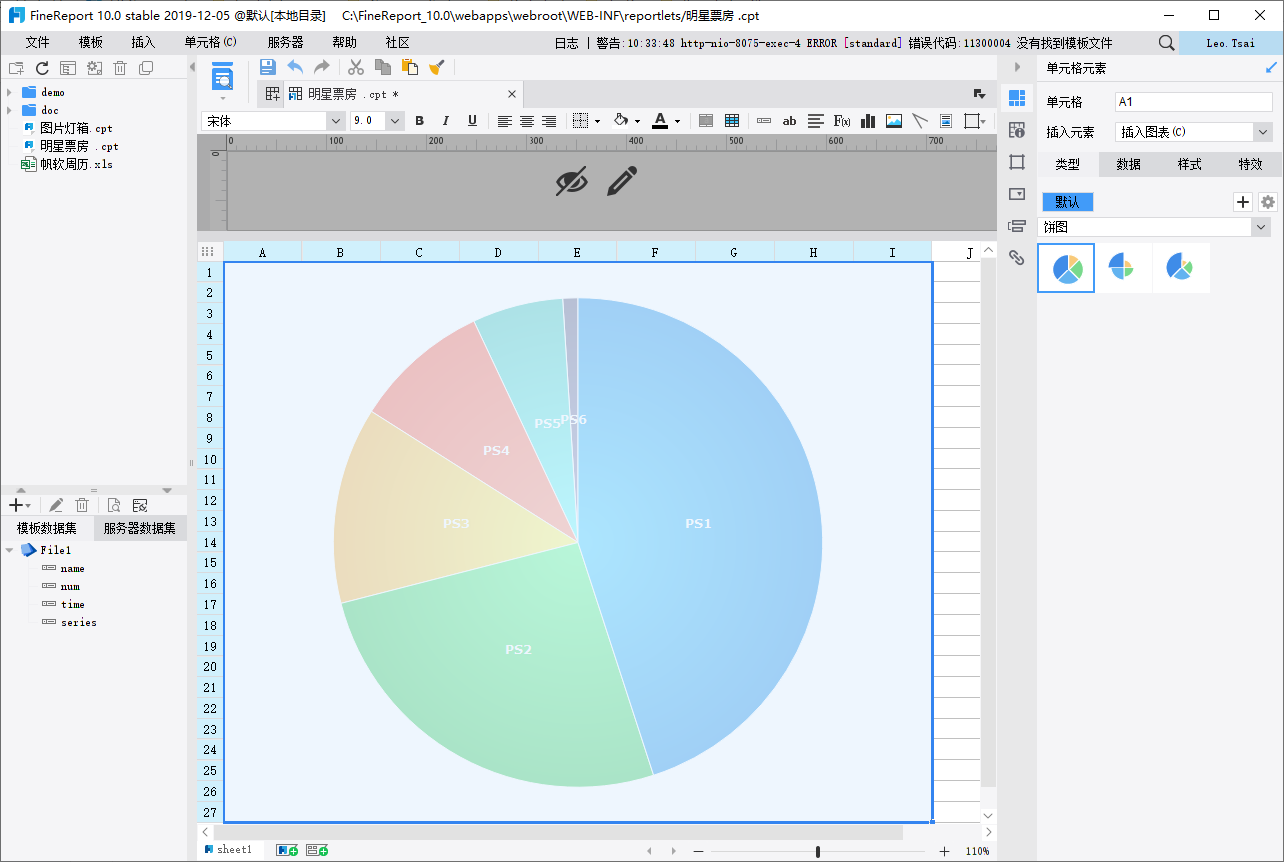Open 图片灯箱.cpt in file tree
The height and width of the screenshot is (862, 1284).
pyautogui.click(x=76, y=128)
